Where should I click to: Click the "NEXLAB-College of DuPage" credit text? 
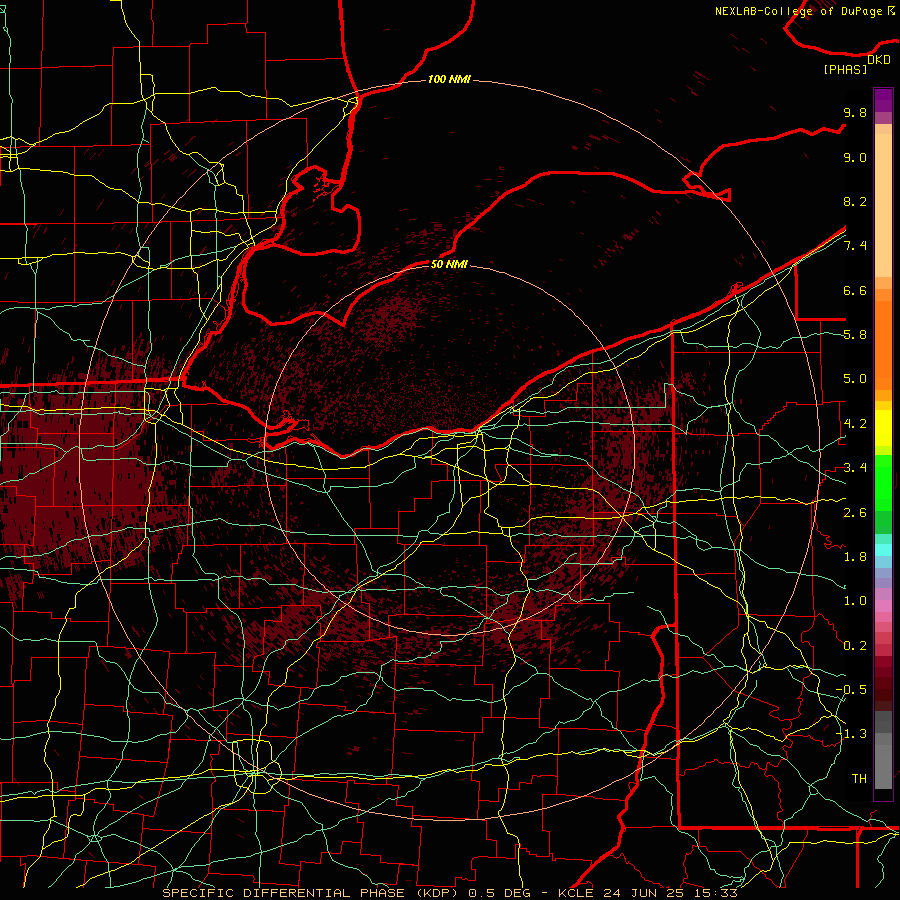(800, 11)
